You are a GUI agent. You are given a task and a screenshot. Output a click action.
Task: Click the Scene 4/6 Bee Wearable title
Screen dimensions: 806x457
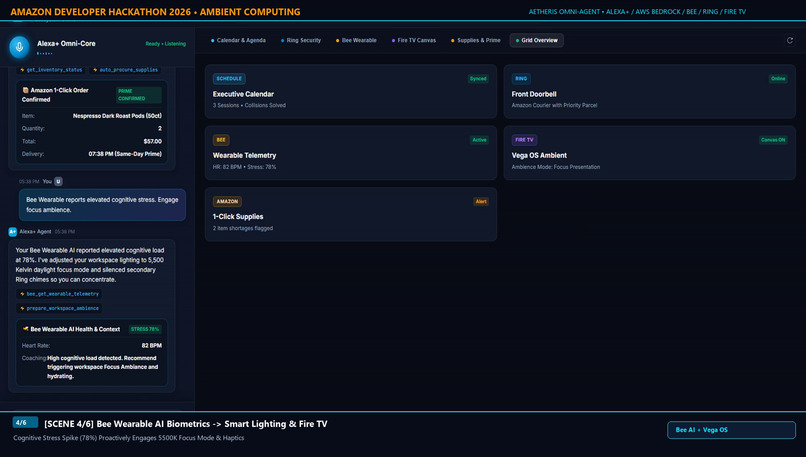point(186,424)
